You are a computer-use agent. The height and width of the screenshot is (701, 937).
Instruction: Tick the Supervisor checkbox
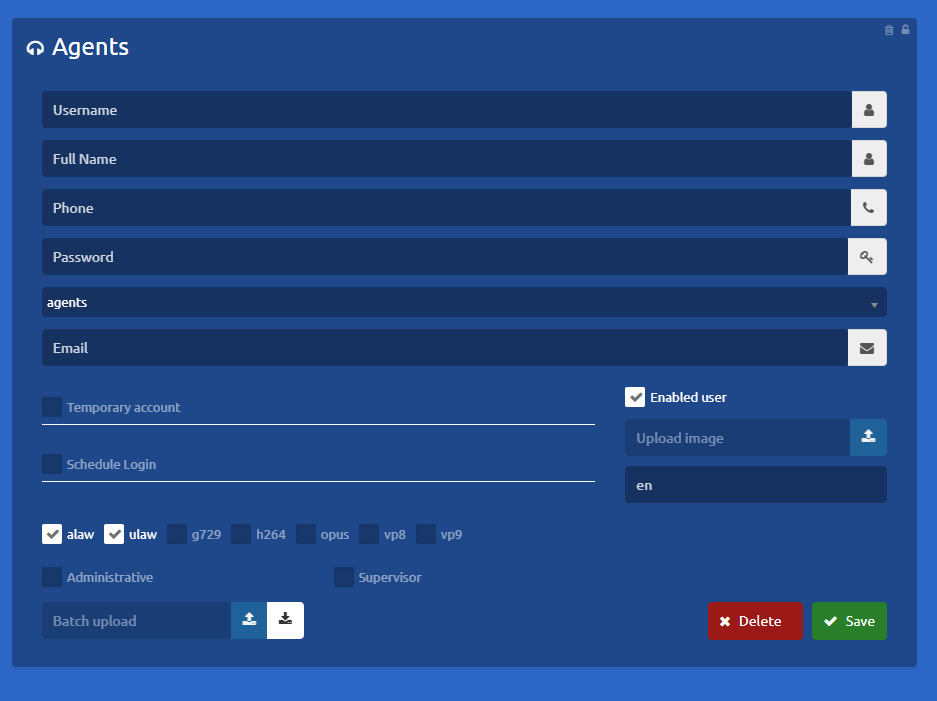click(343, 577)
